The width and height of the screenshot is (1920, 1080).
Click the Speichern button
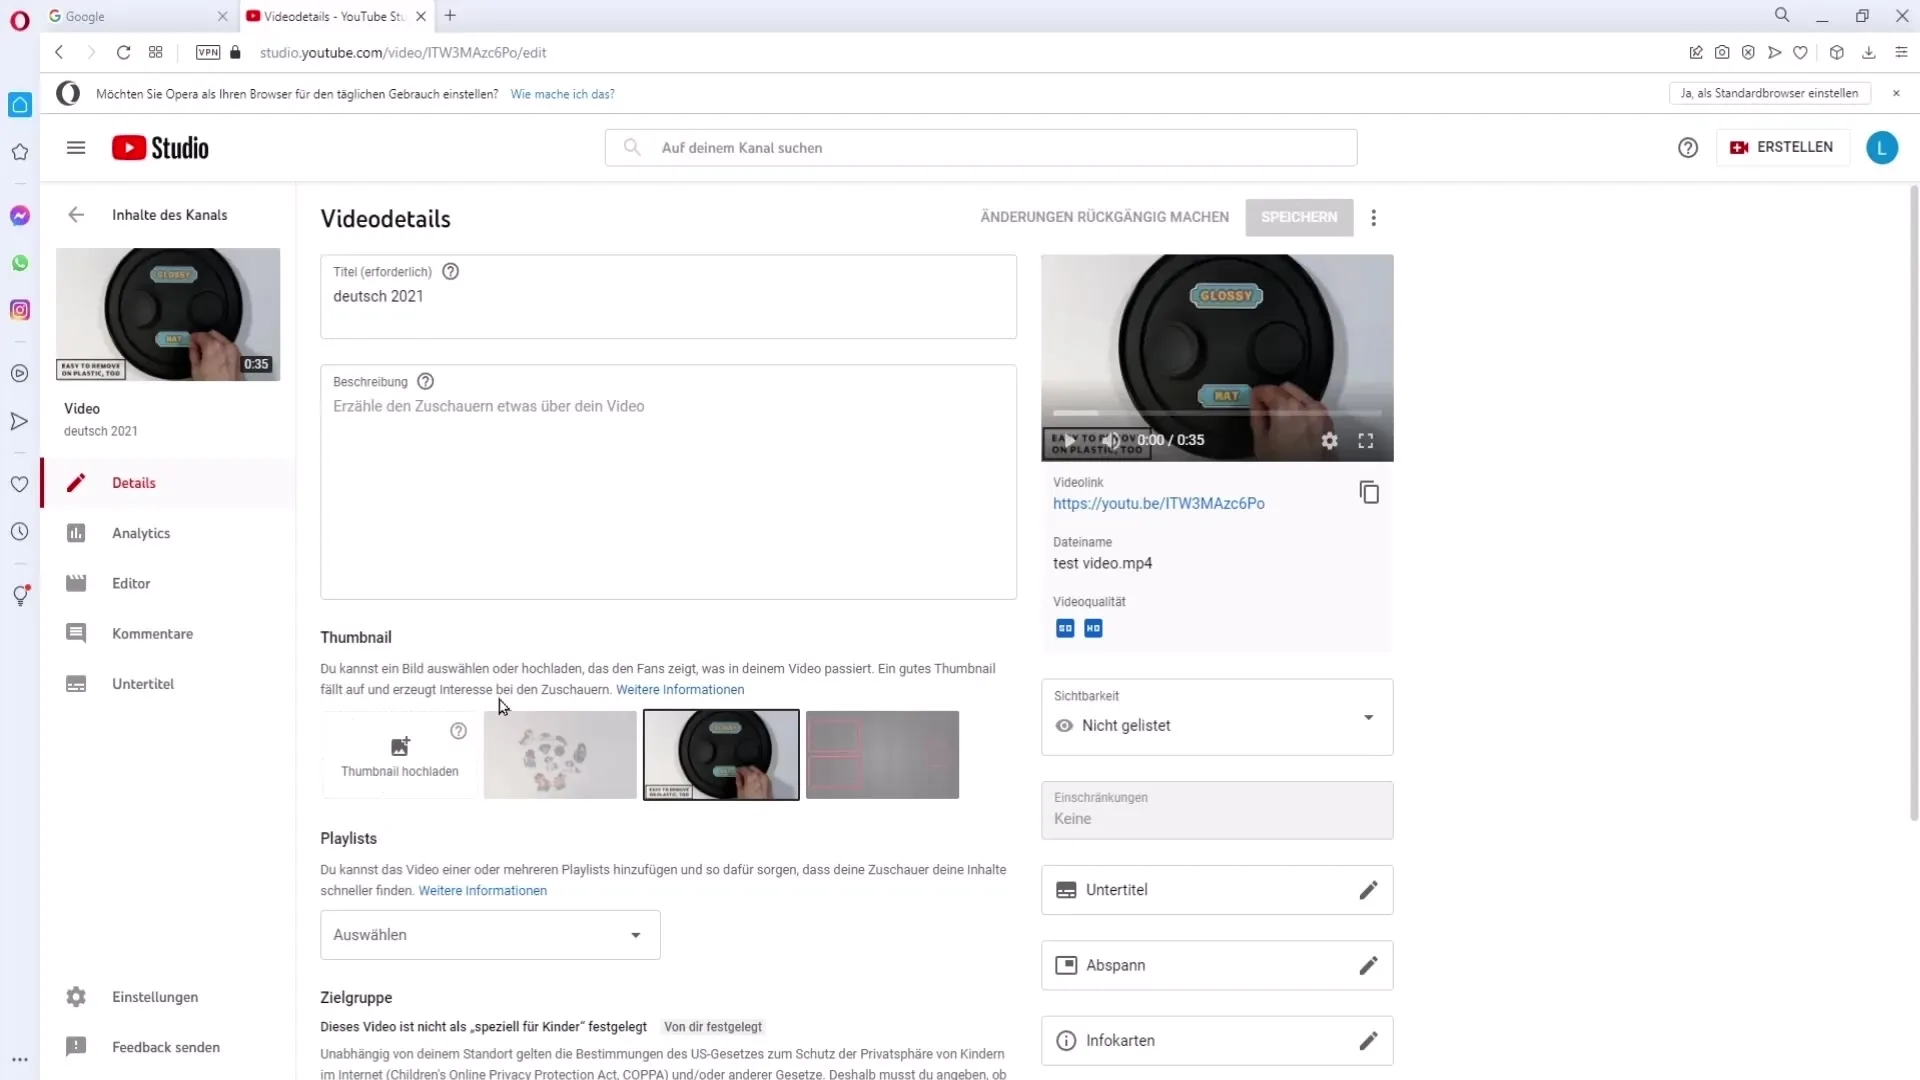(x=1299, y=216)
